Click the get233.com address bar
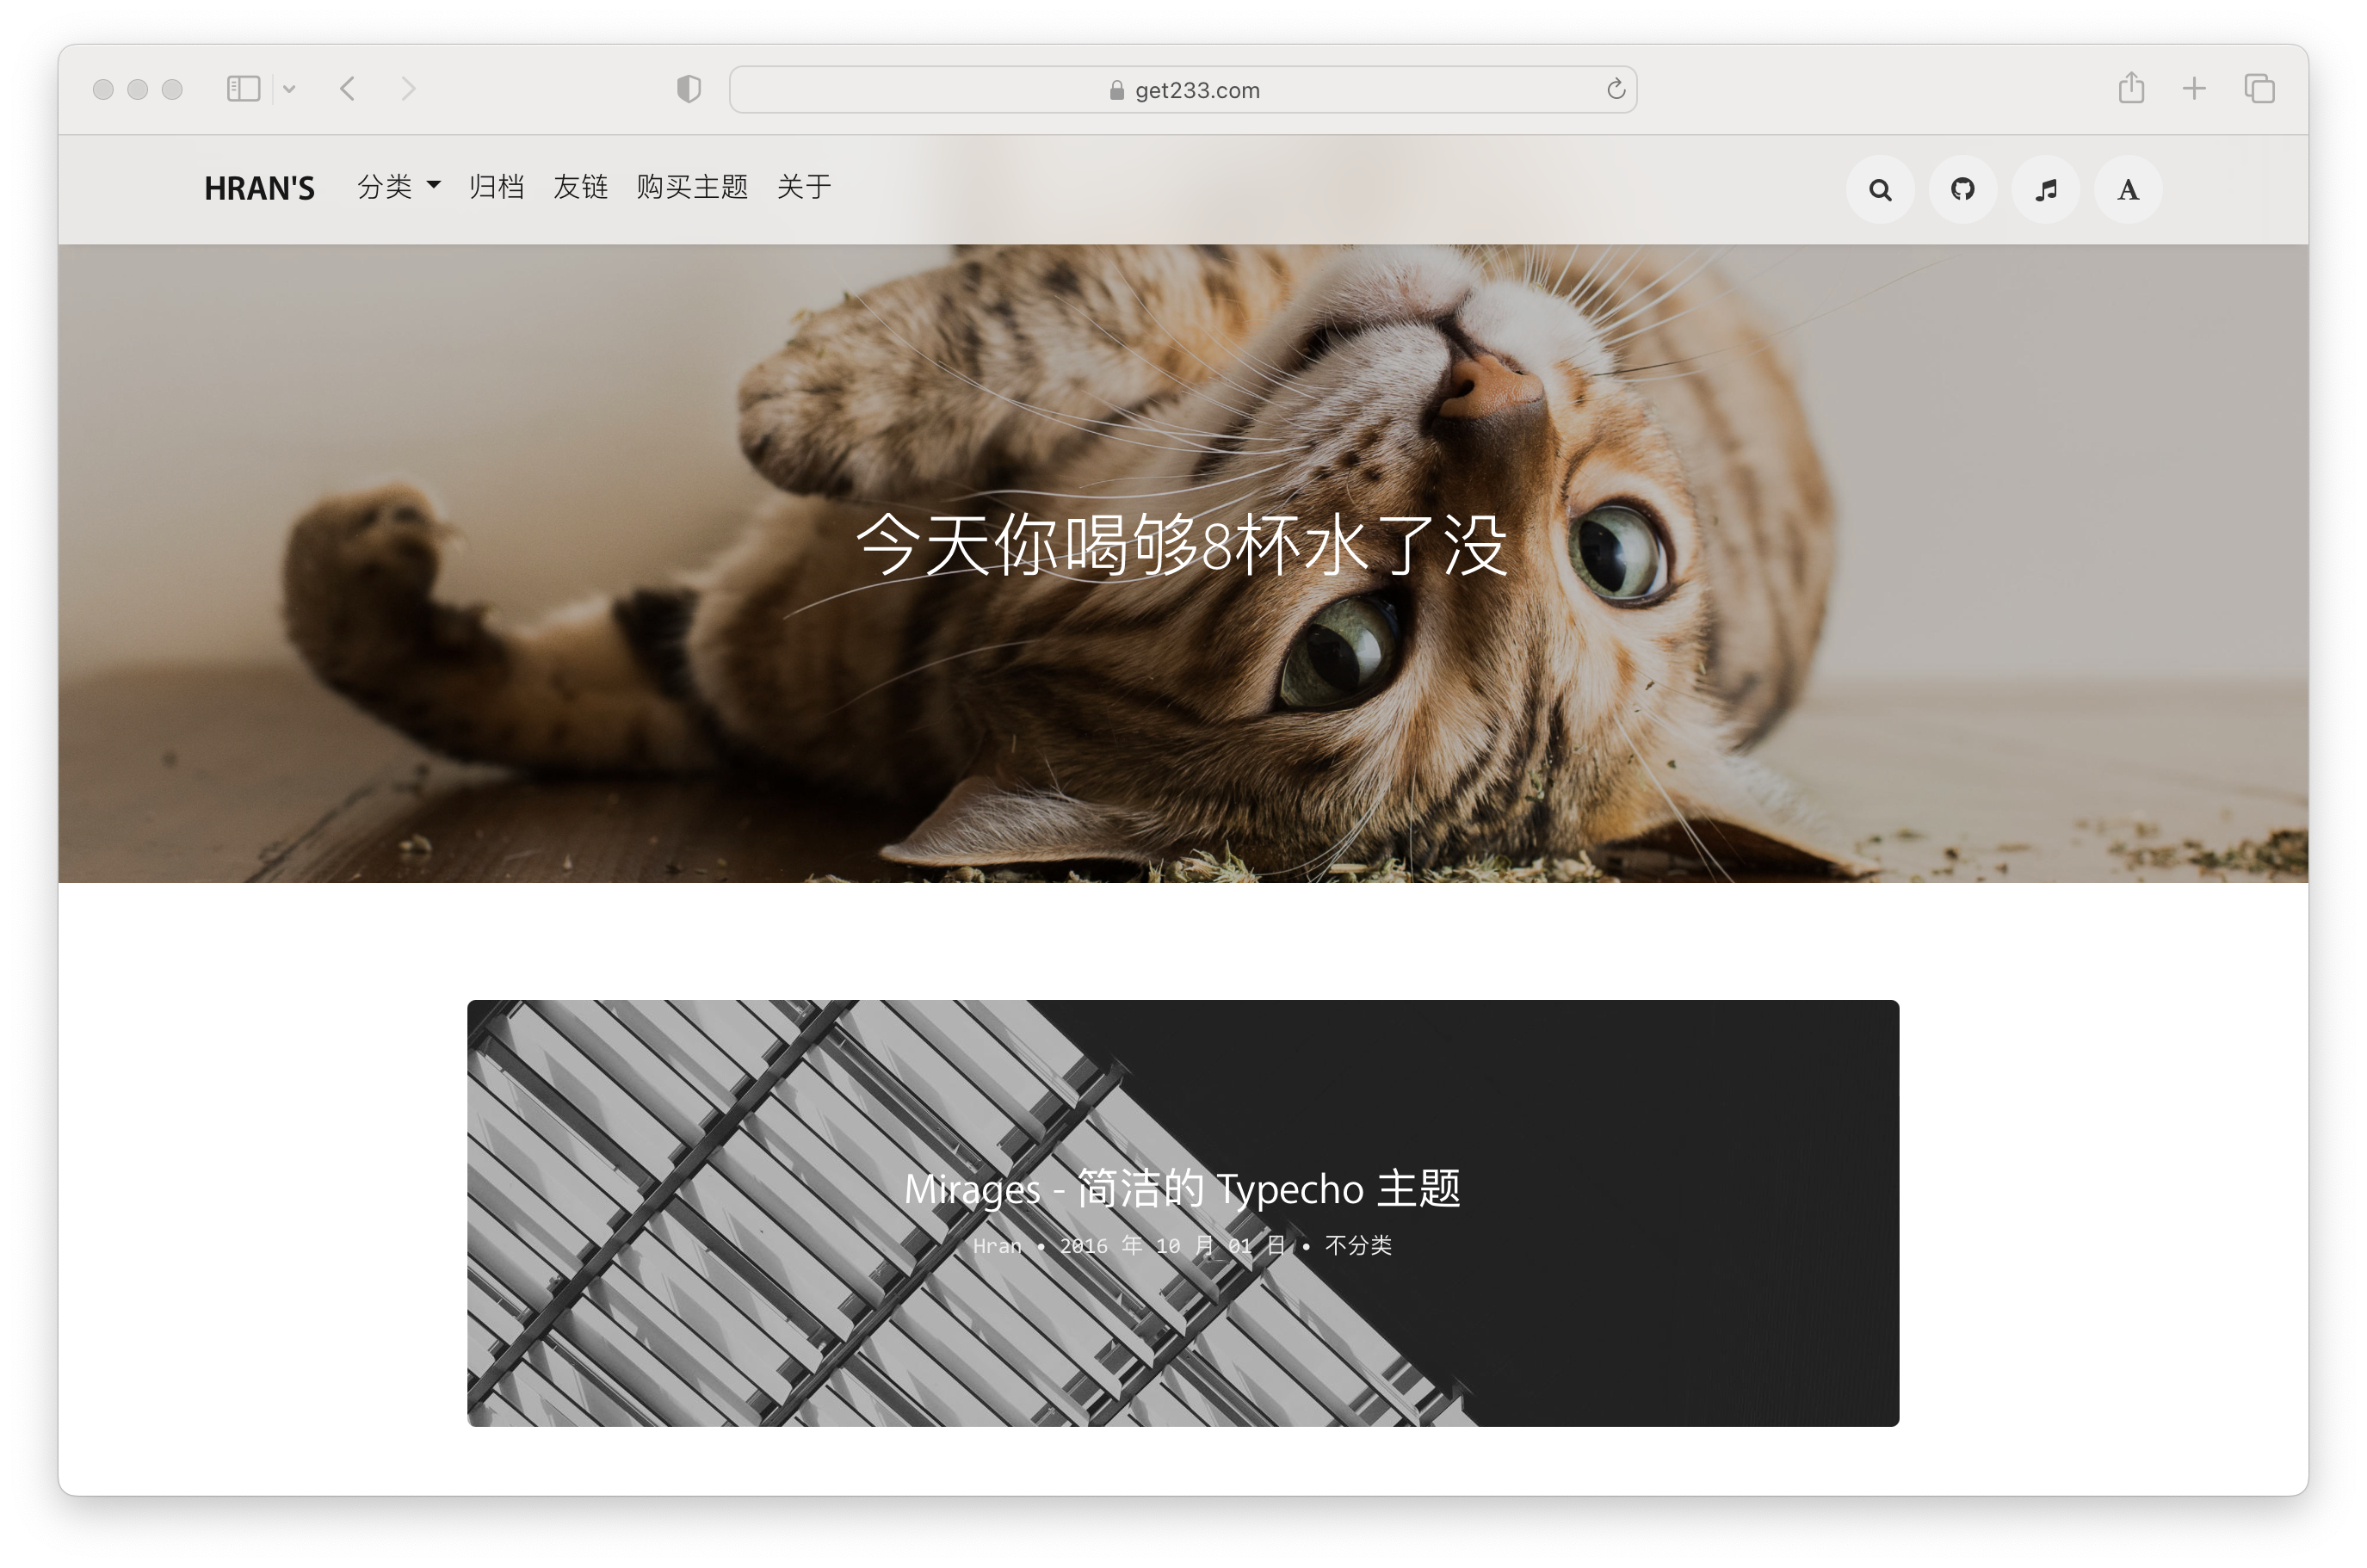The image size is (2367, 1568). 1182,90
